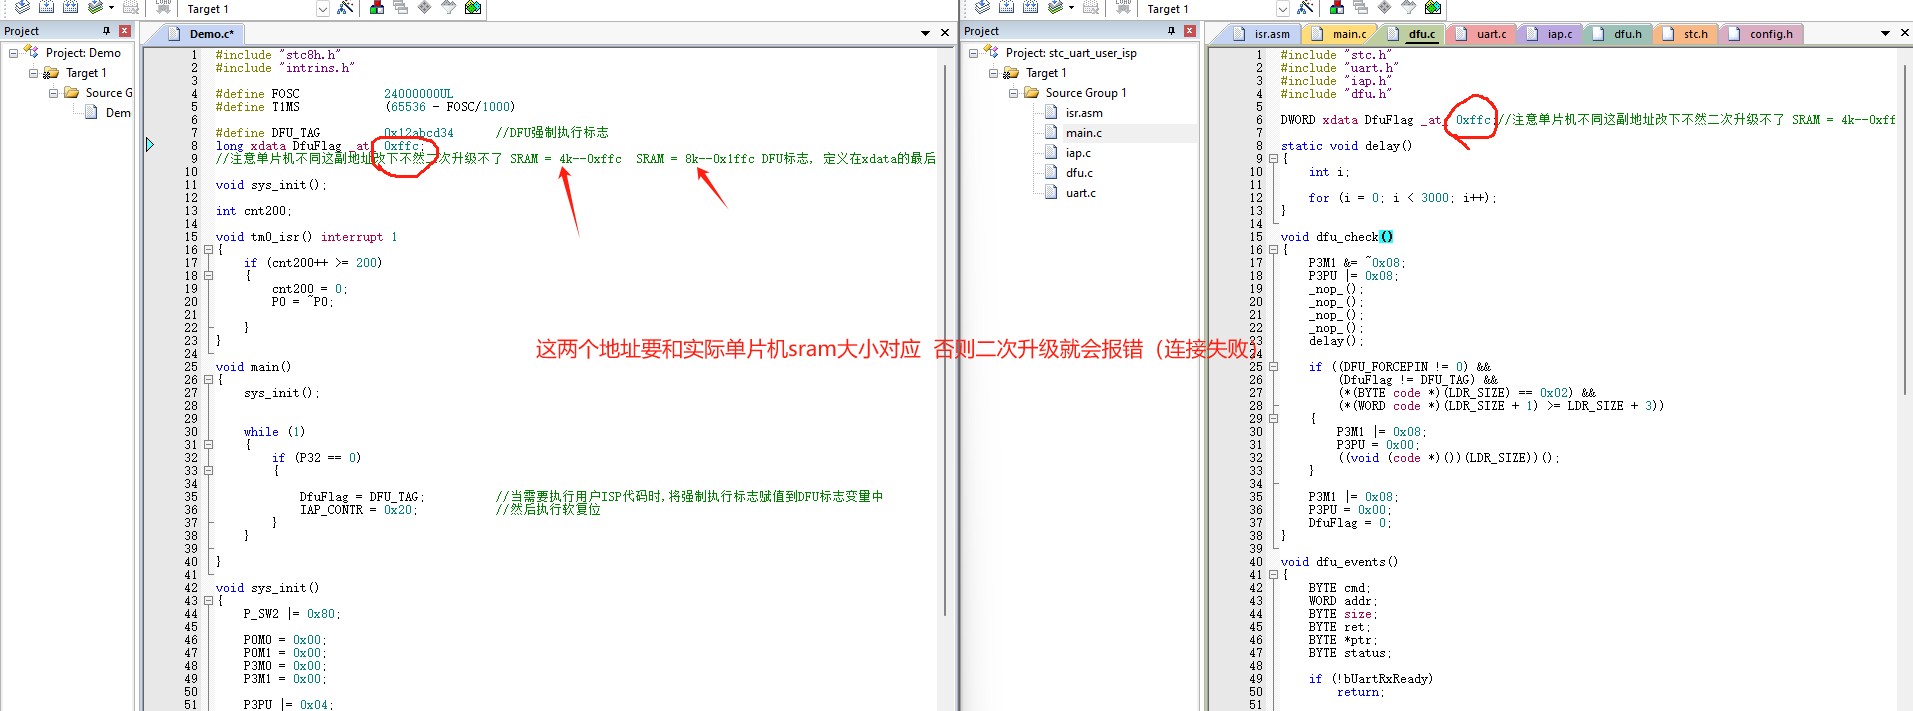
Task: Click Stop Build icon in Demo window toolbar
Action: pyautogui.click(x=130, y=7)
